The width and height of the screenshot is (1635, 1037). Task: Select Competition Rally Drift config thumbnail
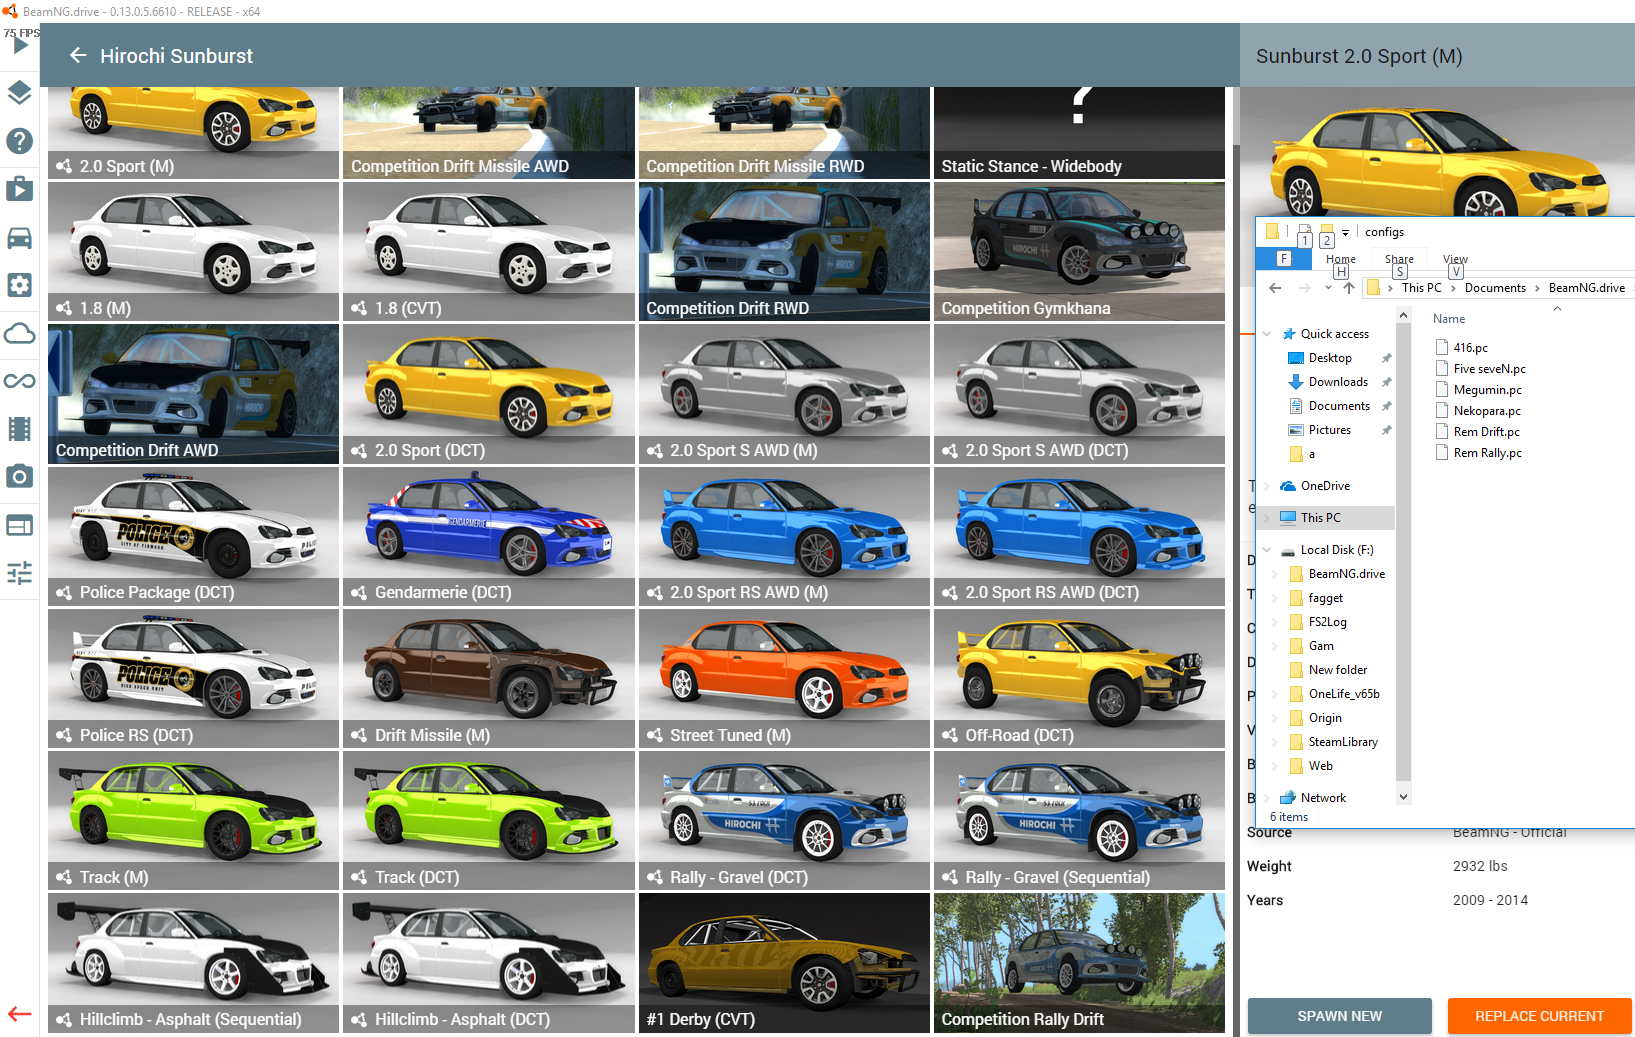(1079, 963)
